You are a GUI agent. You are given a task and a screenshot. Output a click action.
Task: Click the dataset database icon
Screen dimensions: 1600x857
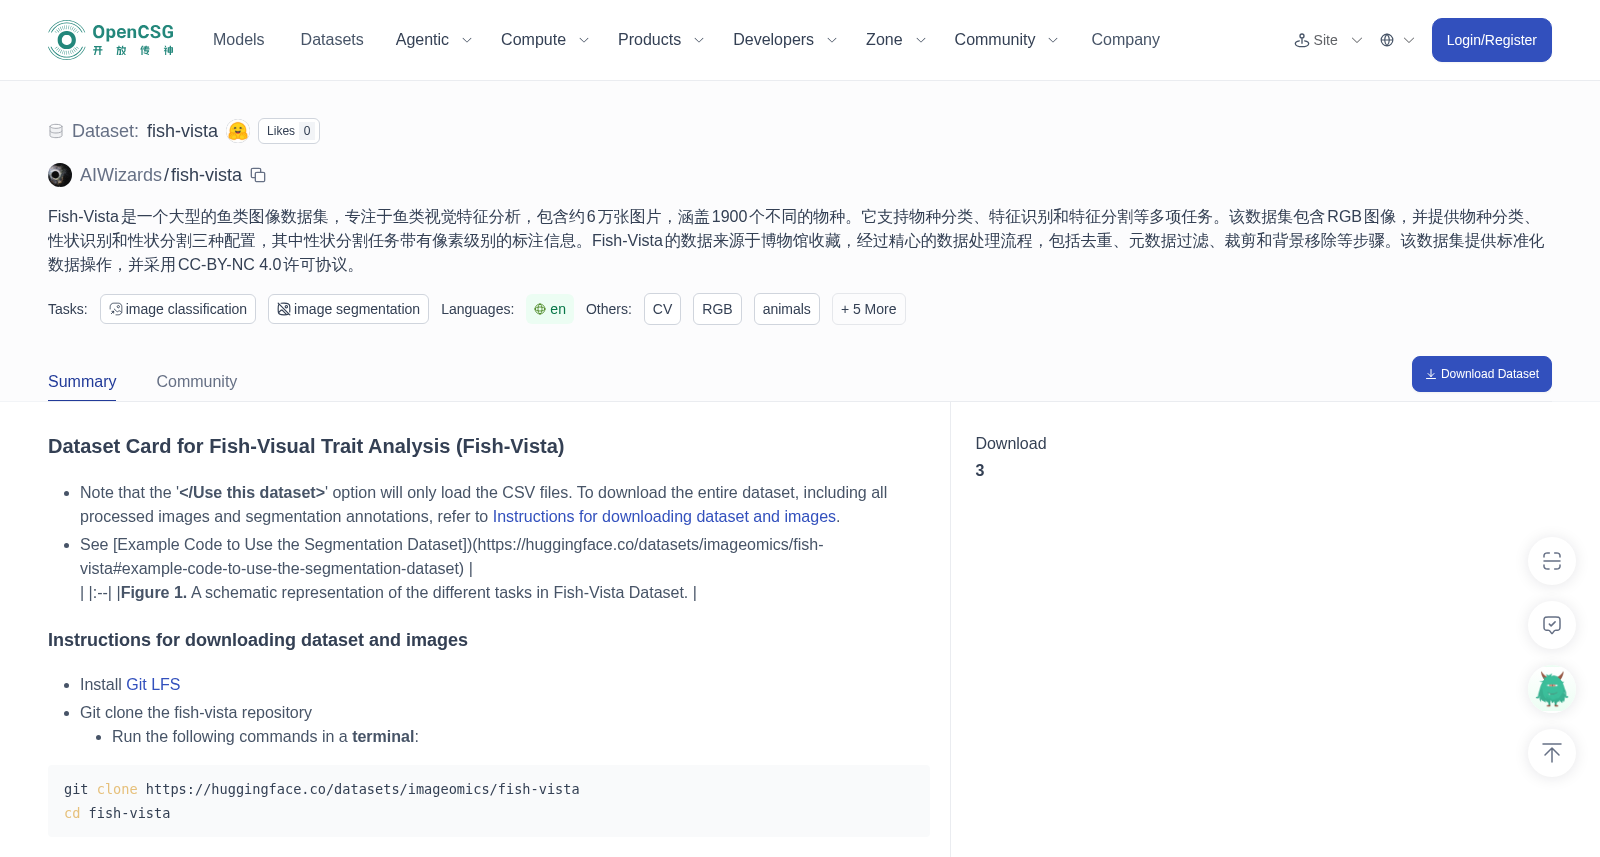[56, 131]
